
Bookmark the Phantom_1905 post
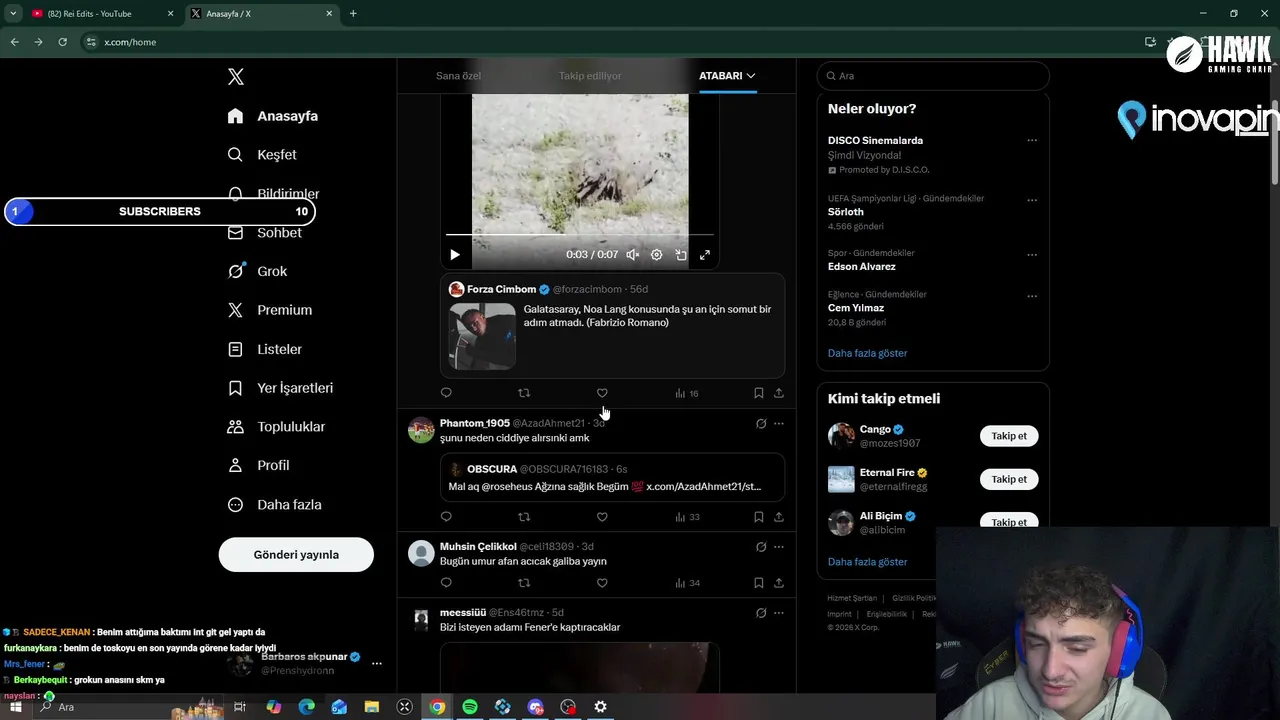[759, 517]
